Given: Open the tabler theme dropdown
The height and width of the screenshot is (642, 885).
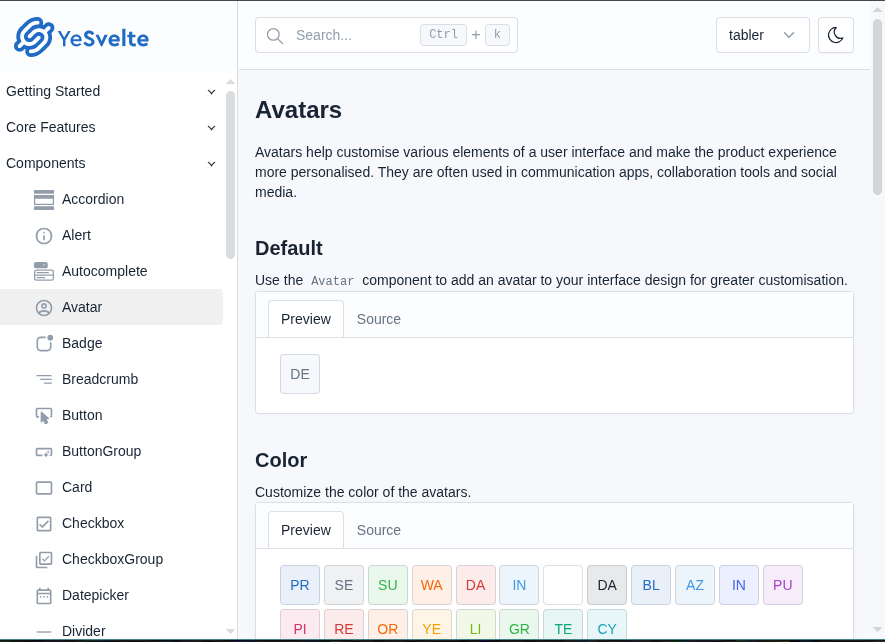Looking at the screenshot, I should [x=763, y=35].
